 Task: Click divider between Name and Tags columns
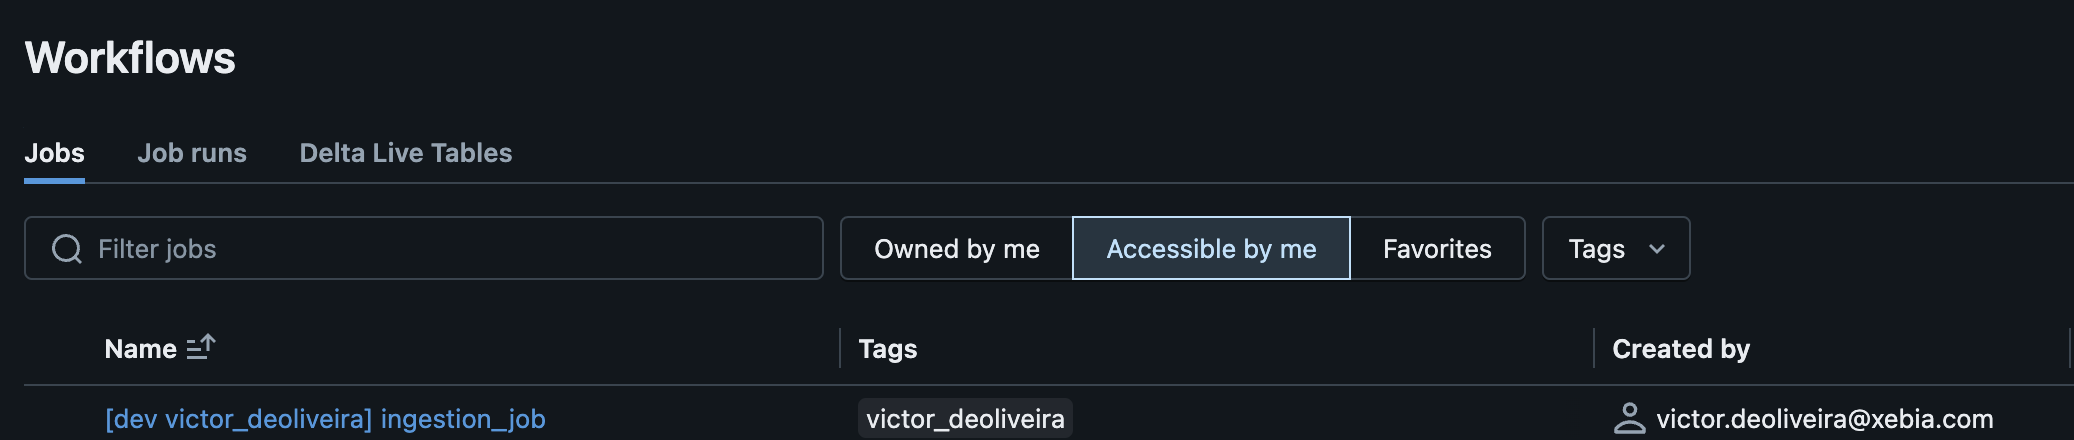[840, 348]
